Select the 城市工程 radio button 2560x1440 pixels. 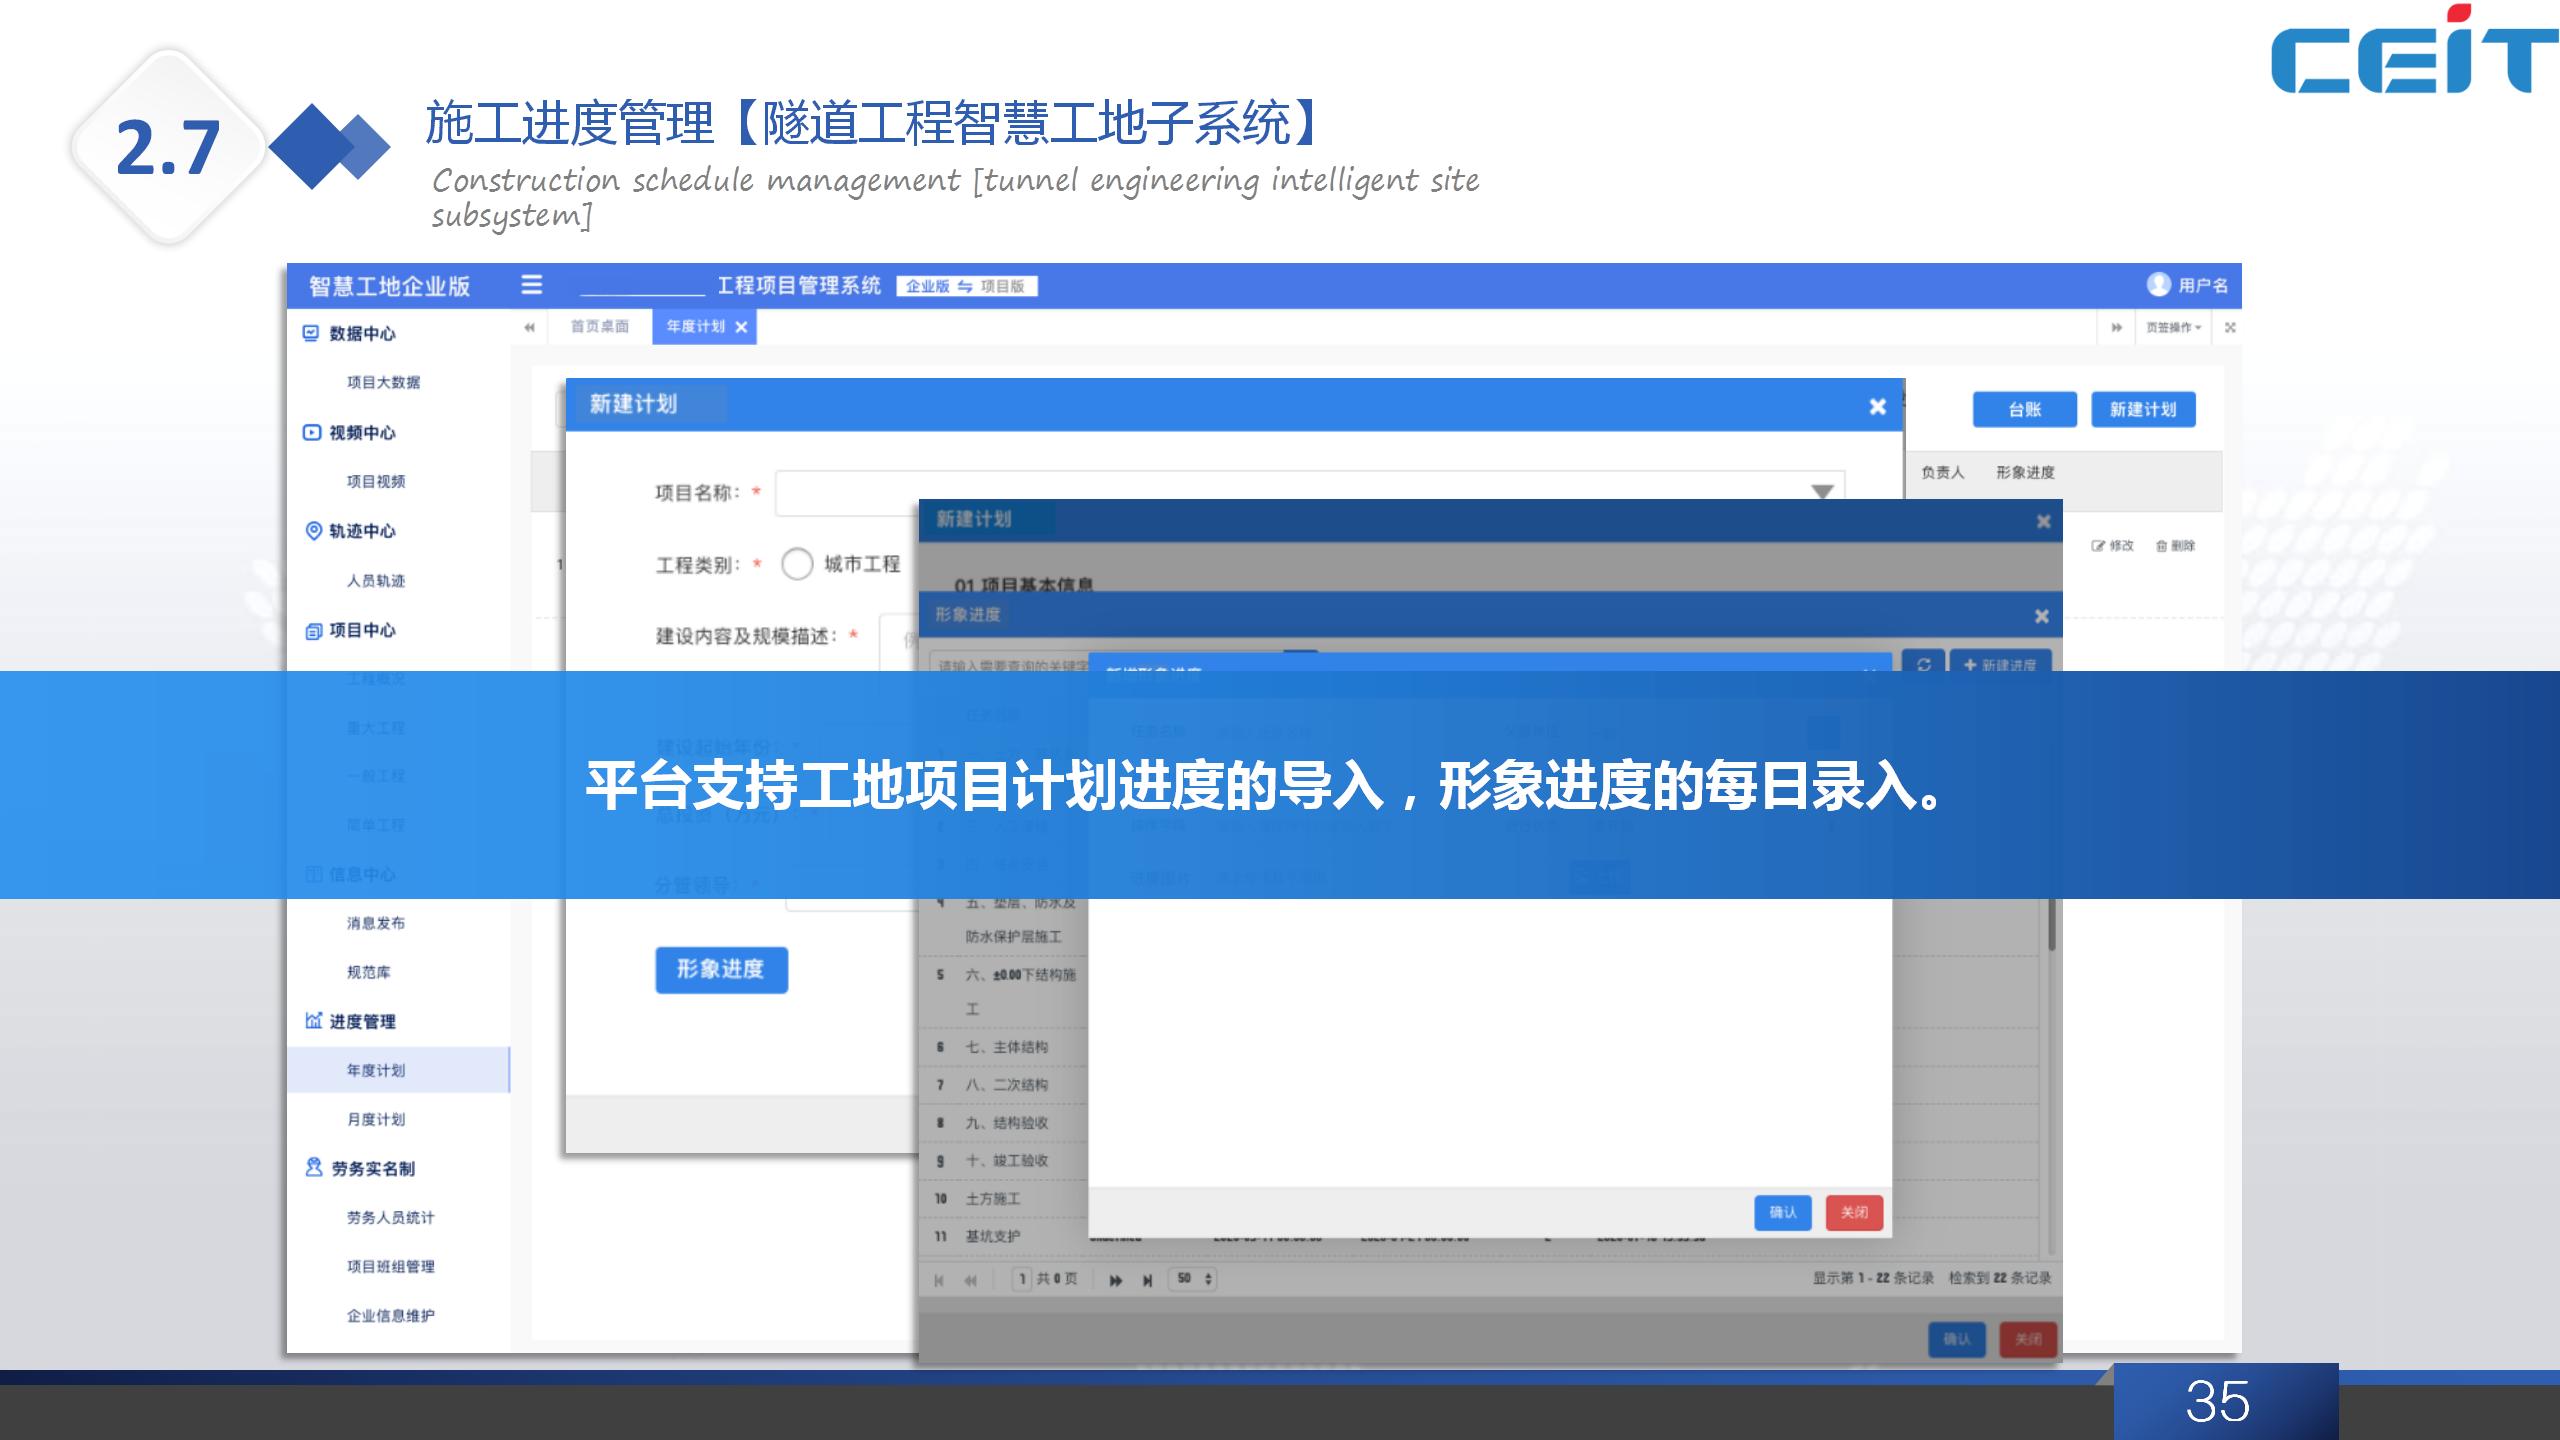797,564
